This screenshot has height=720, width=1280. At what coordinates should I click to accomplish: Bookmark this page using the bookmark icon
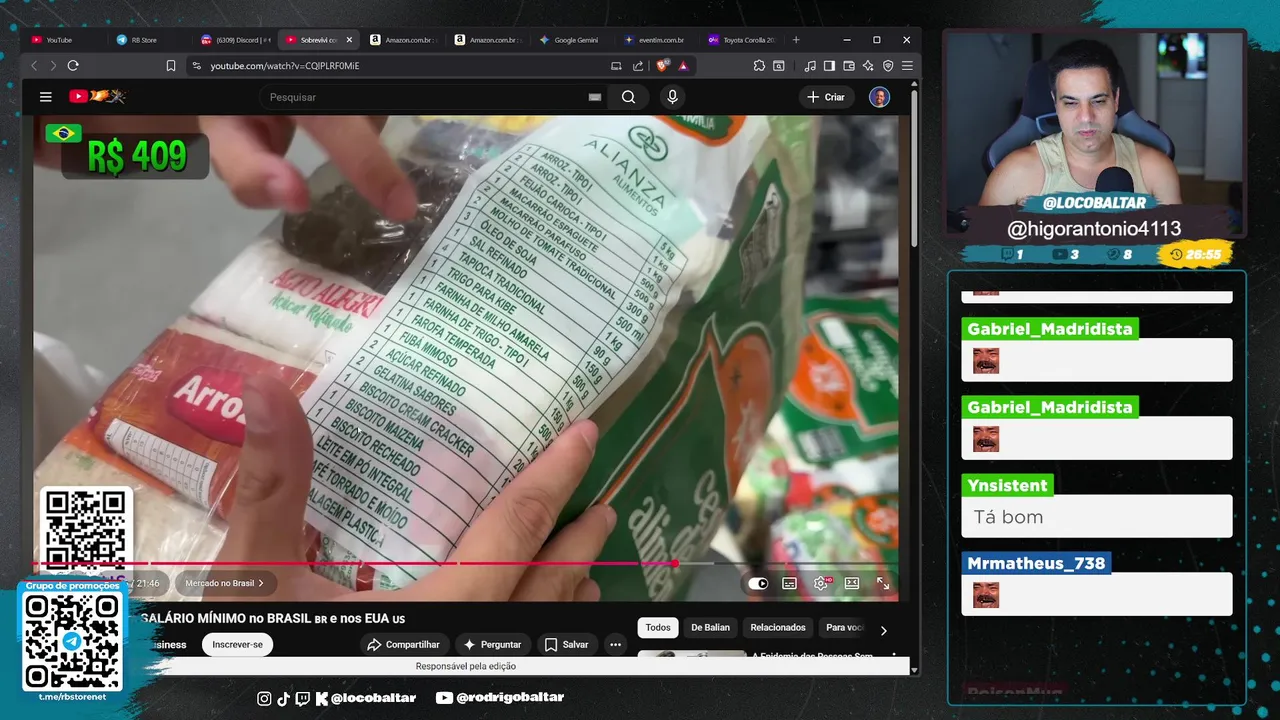[171, 66]
